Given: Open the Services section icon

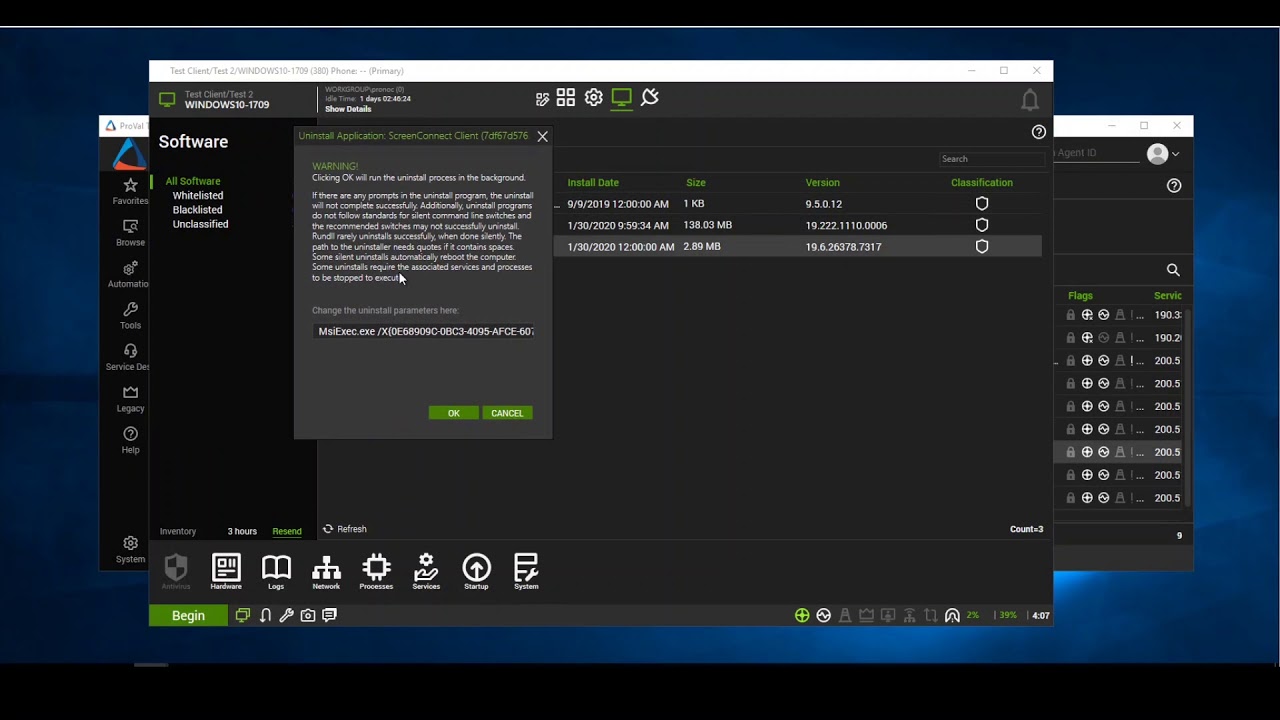Looking at the screenshot, I should (426, 571).
